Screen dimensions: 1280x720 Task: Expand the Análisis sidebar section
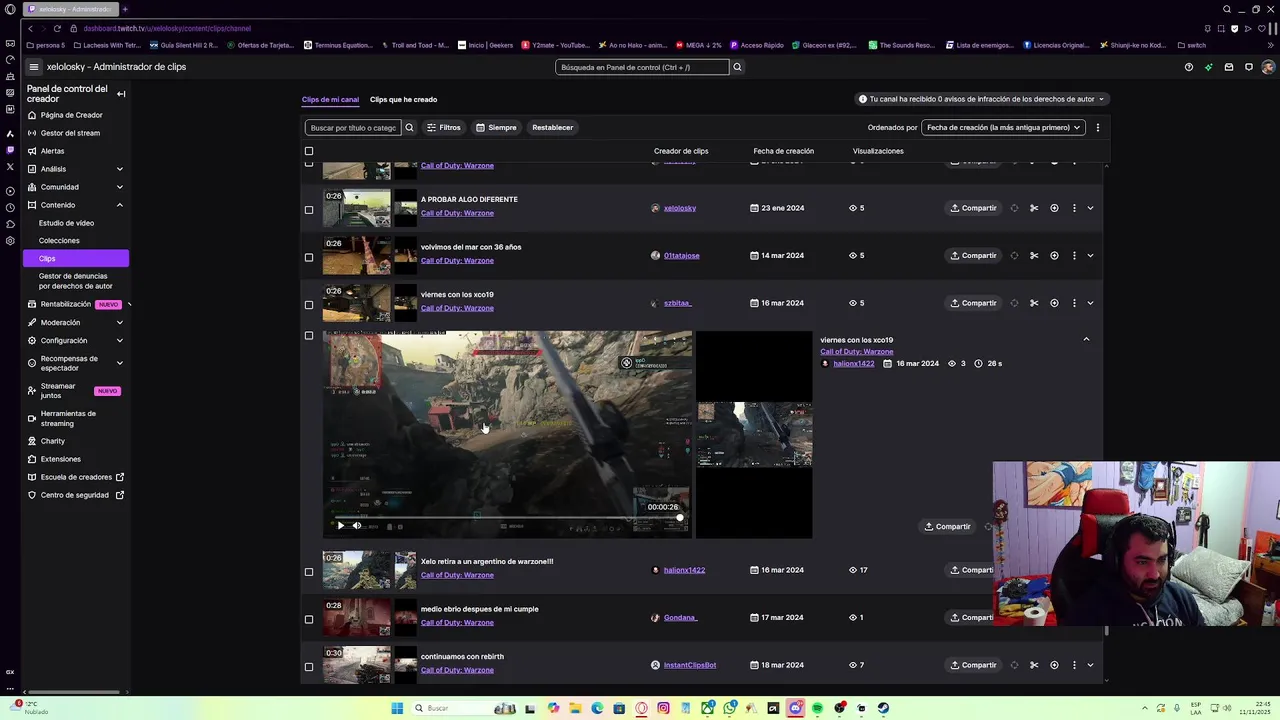tap(119, 169)
